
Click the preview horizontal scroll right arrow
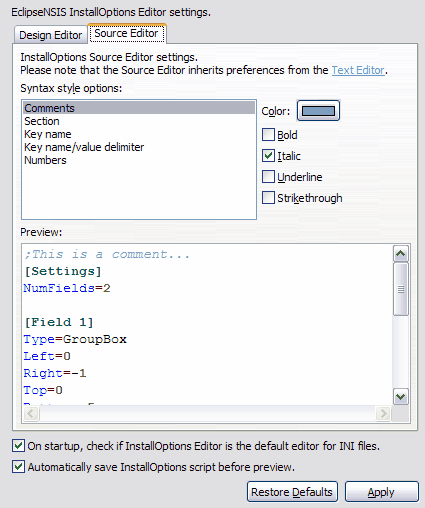click(383, 414)
